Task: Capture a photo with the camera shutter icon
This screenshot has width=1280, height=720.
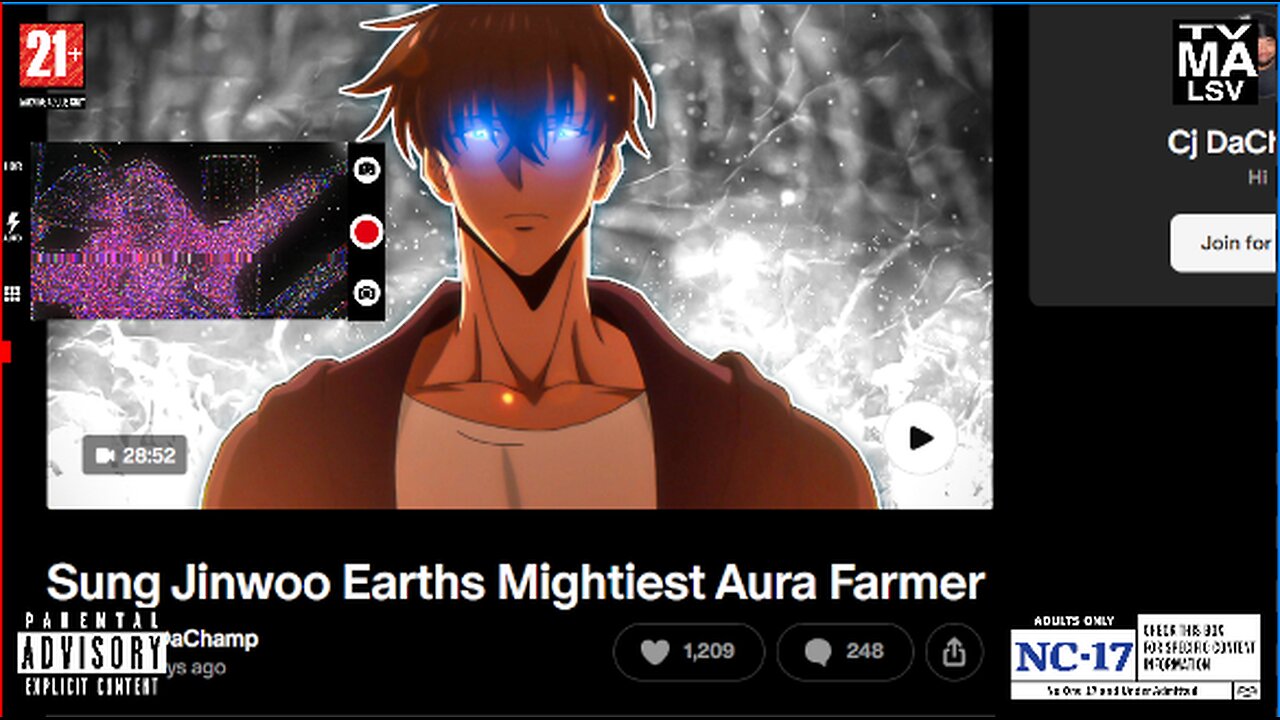Action: (367, 293)
